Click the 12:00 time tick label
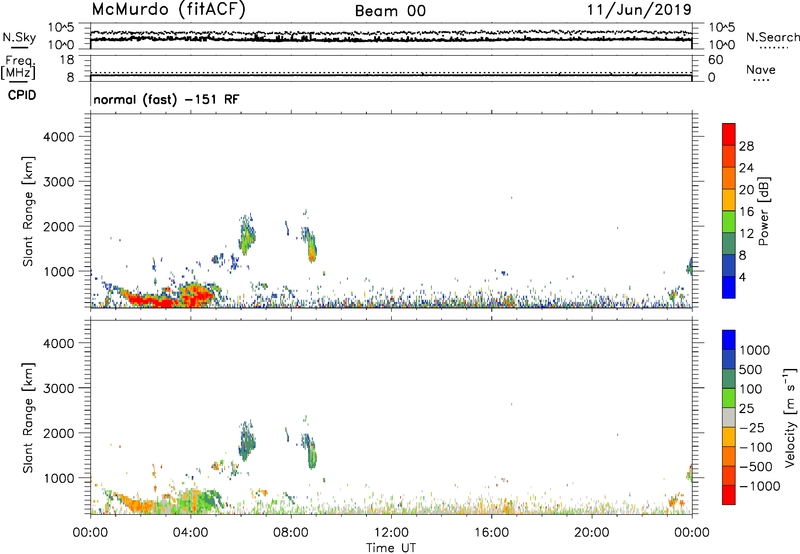800x554 pixels. (391, 533)
